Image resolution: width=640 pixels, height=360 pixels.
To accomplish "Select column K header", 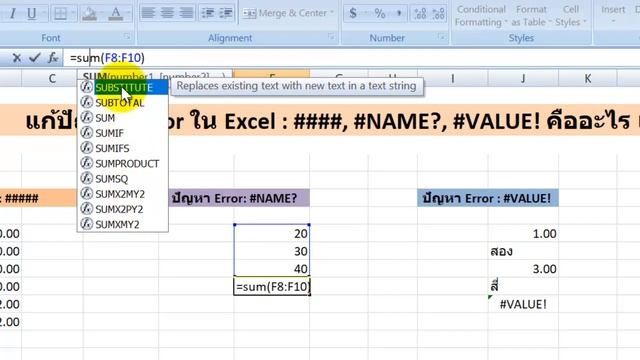I will (588, 78).
